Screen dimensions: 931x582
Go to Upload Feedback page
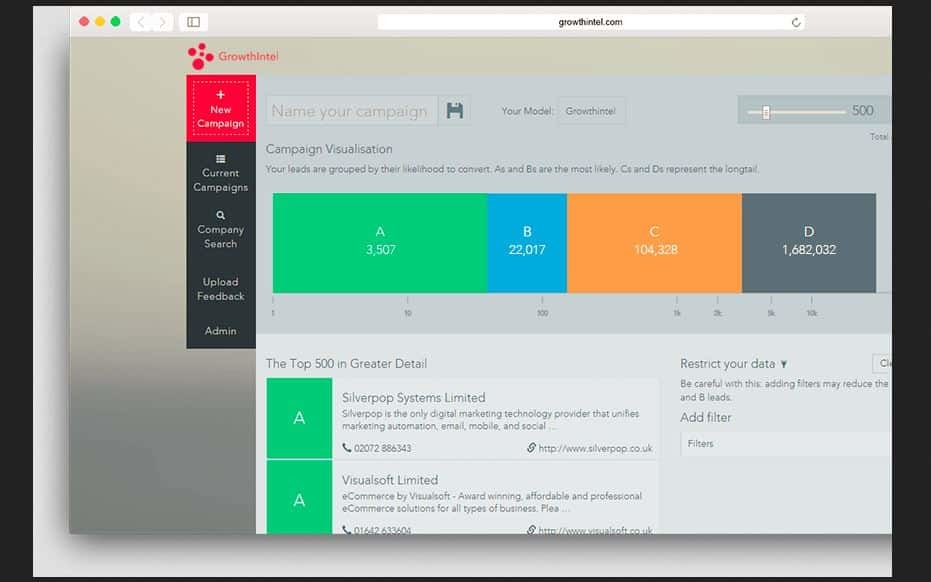[x=220, y=289]
